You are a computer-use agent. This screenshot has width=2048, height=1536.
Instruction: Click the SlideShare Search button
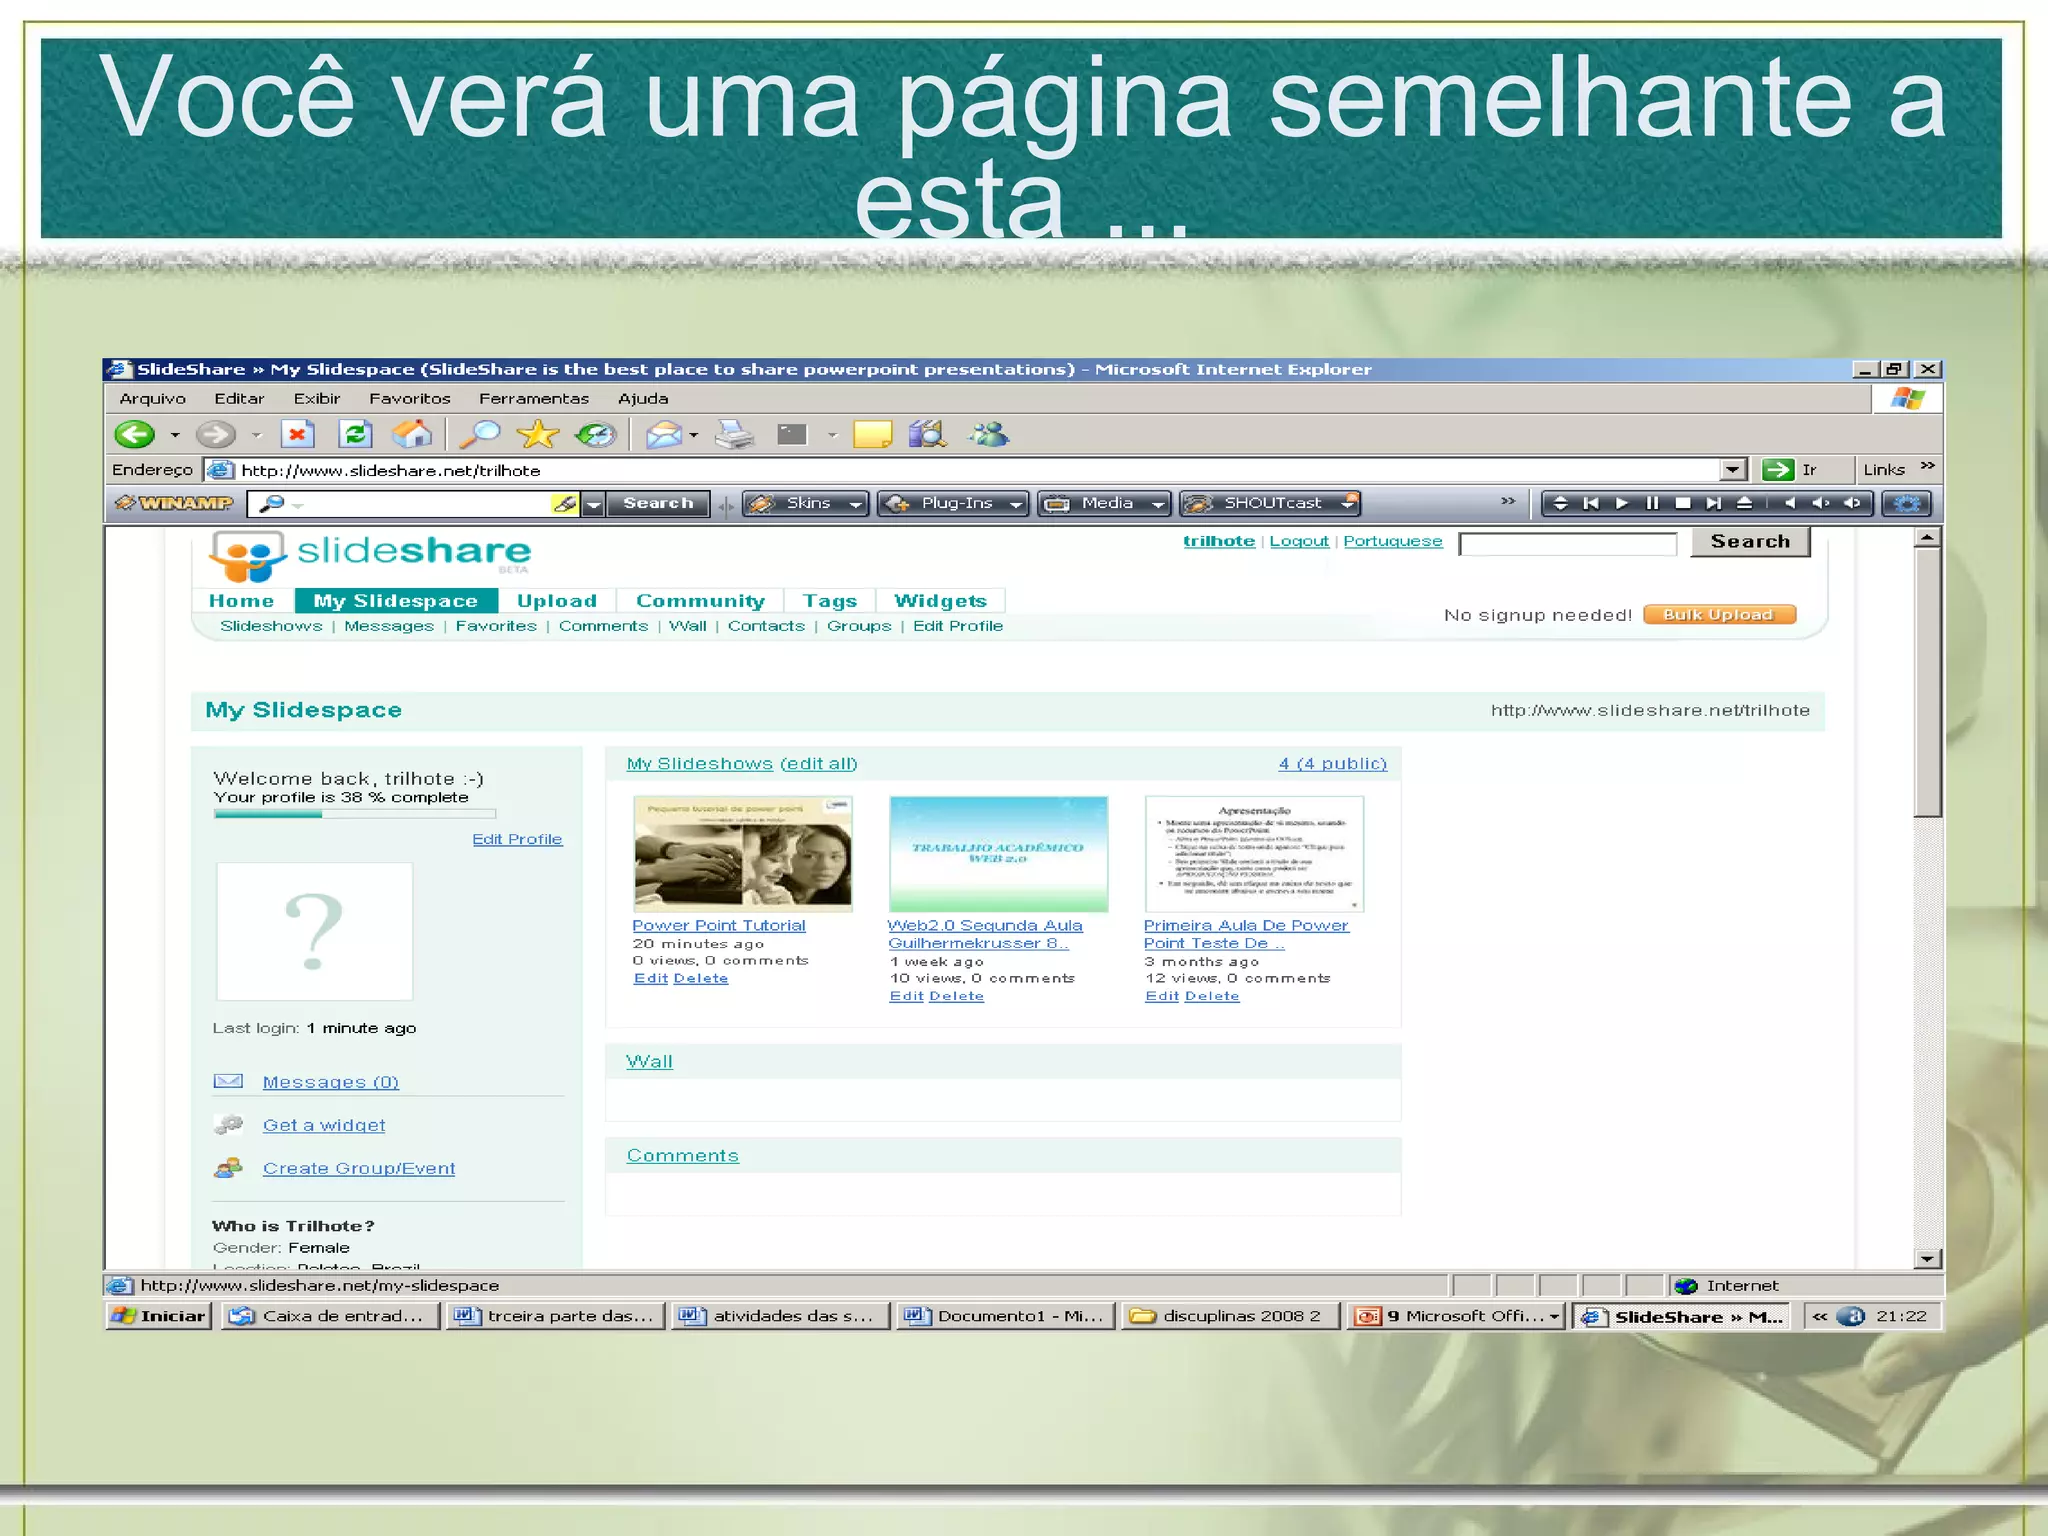pyautogui.click(x=1750, y=541)
